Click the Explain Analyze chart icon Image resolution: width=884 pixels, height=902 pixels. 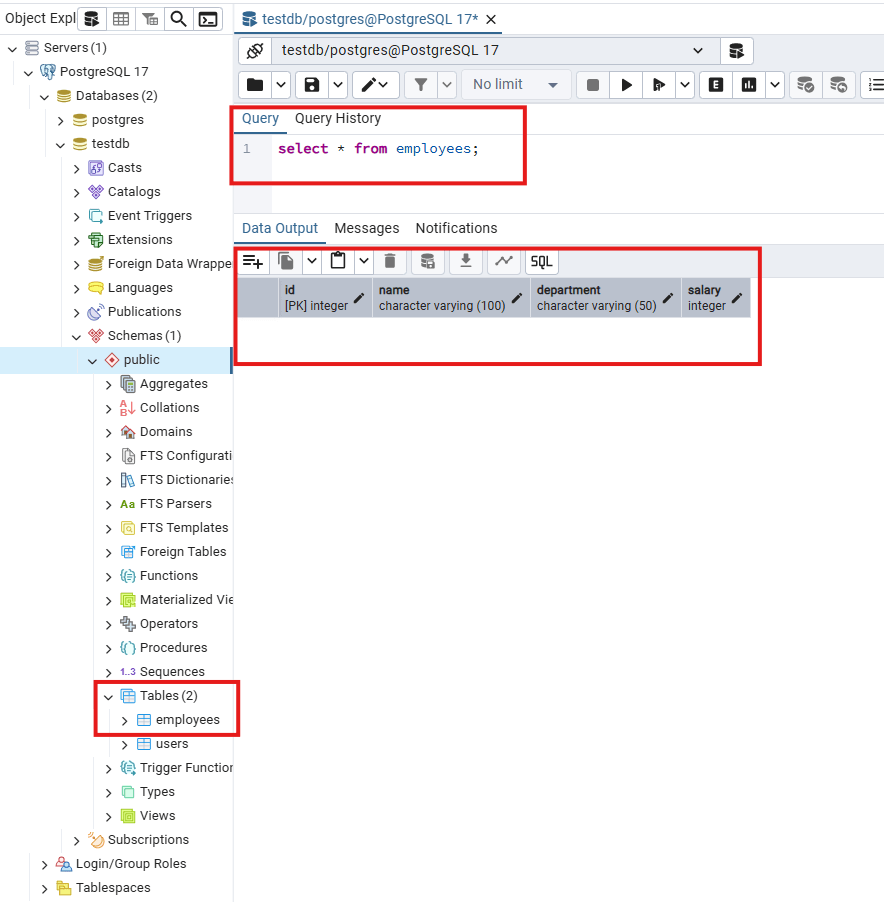(x=749, y=85)
